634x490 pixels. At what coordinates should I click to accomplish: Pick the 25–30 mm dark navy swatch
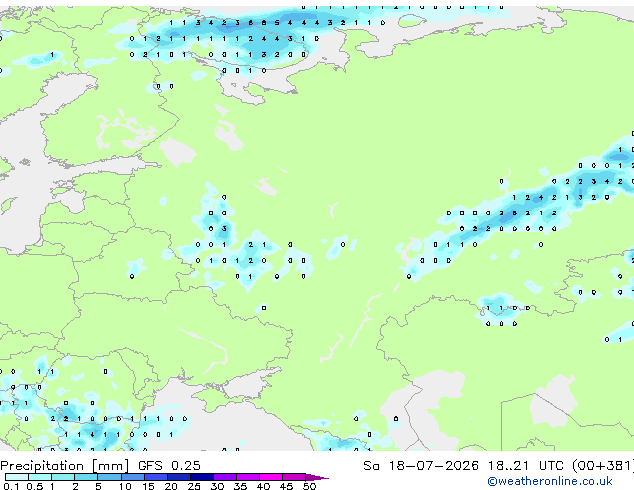tap(202, 477)
